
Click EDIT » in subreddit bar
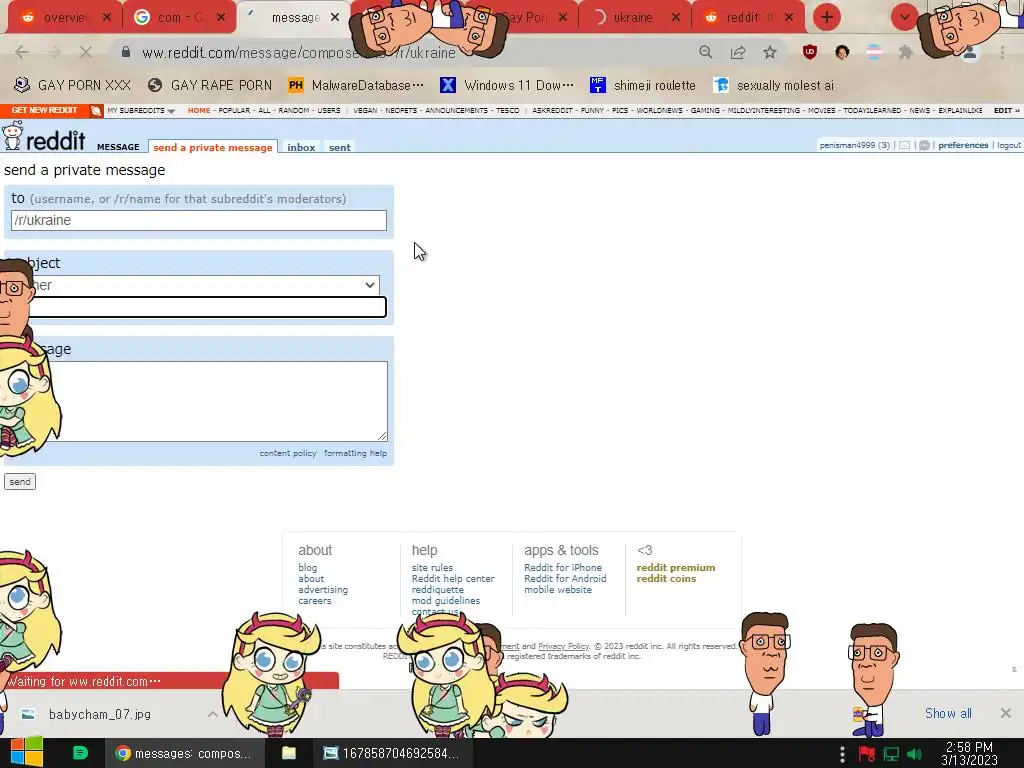(1006, 110)
